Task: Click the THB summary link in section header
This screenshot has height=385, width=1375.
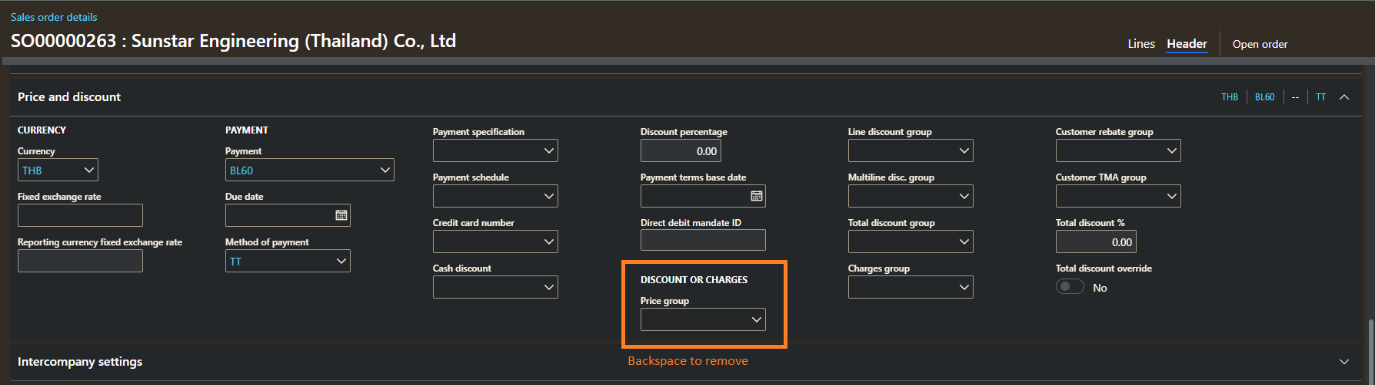Action: point(1229,97)
